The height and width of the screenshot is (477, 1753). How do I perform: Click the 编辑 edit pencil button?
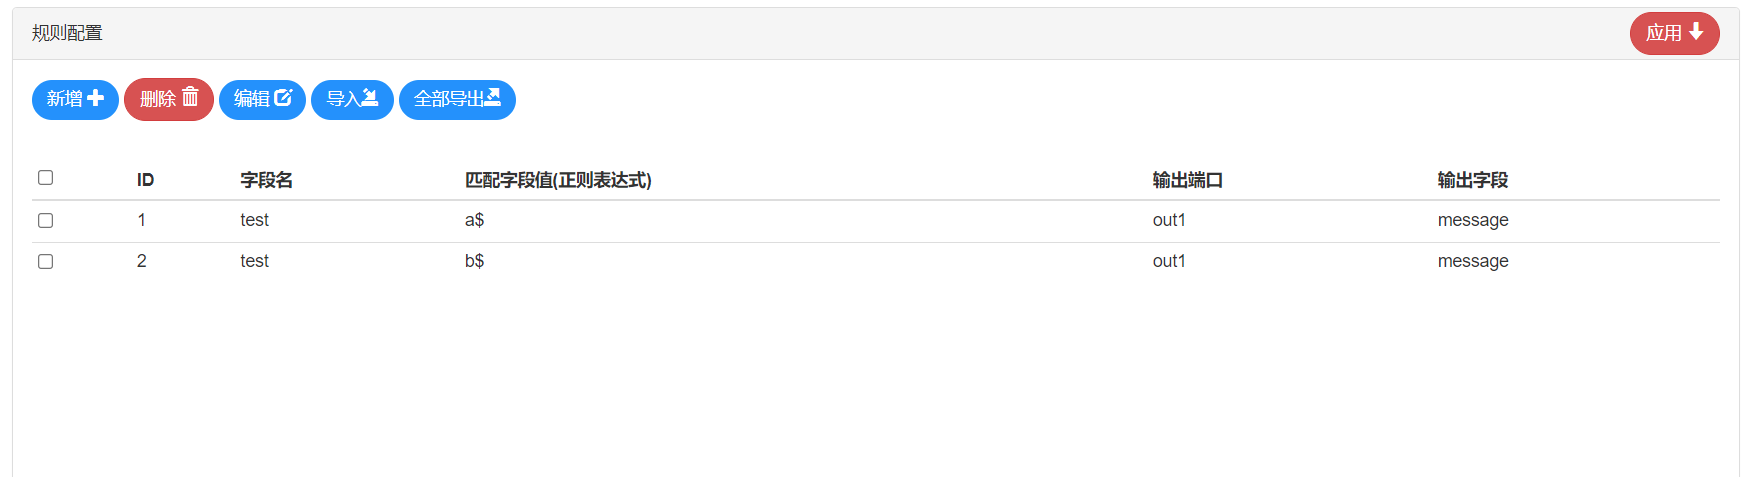tap(262, 99)
